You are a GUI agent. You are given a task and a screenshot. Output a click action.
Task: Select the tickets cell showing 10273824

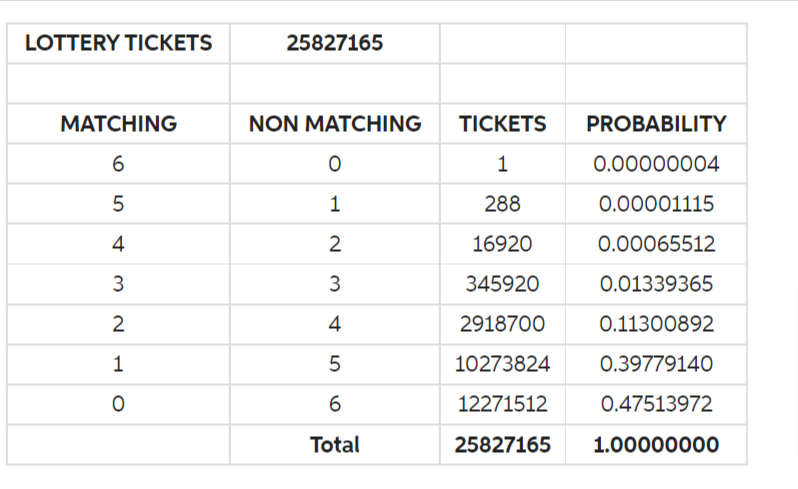pyautogui.click(x=502, y=364)
